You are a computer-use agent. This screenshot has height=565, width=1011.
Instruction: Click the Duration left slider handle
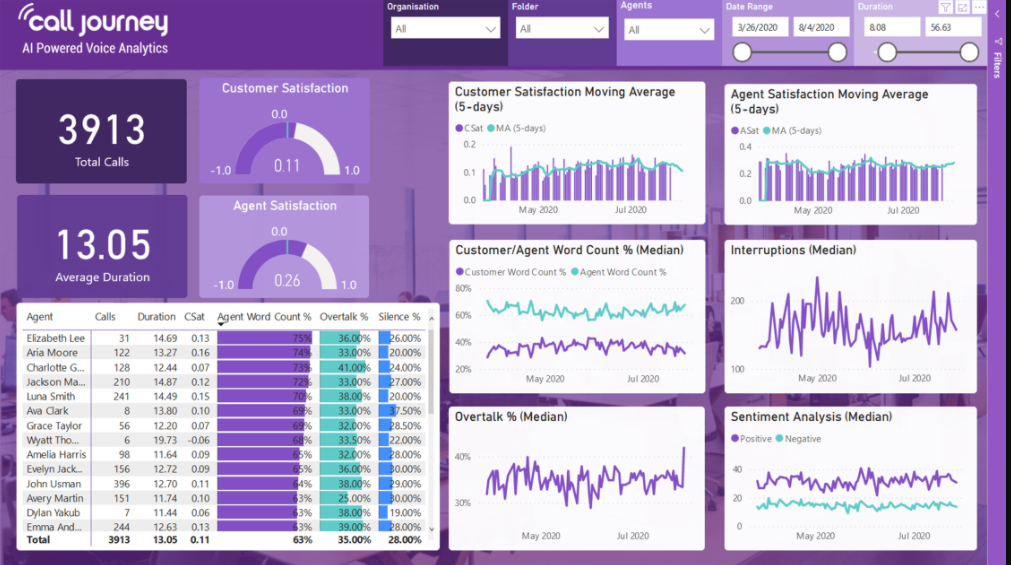point(887,52)
